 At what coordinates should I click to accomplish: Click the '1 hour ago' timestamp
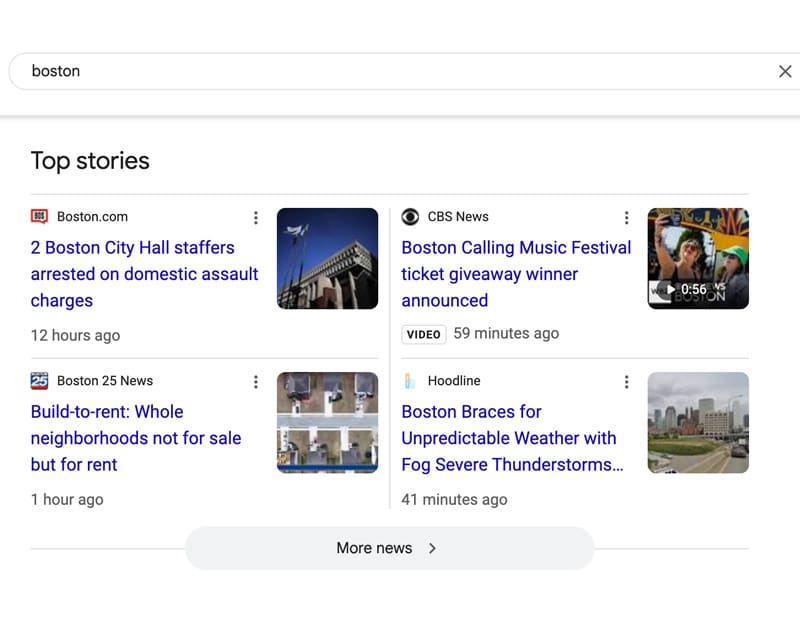pos(67,499)
